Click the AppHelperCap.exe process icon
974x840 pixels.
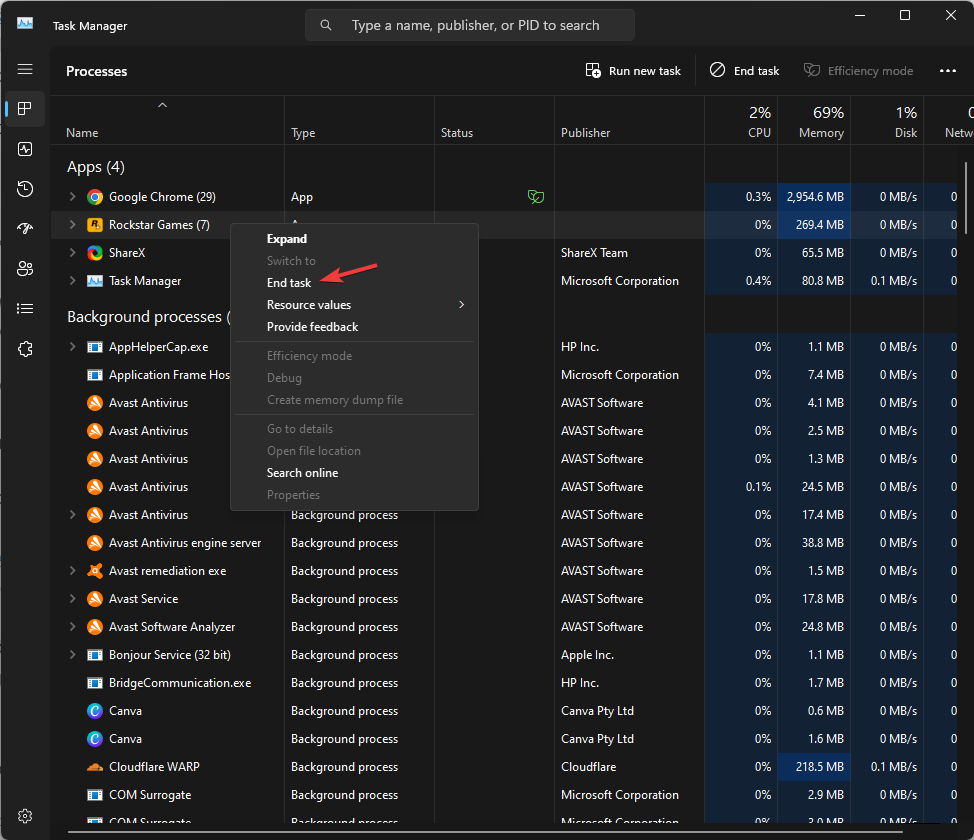[95, 347]
